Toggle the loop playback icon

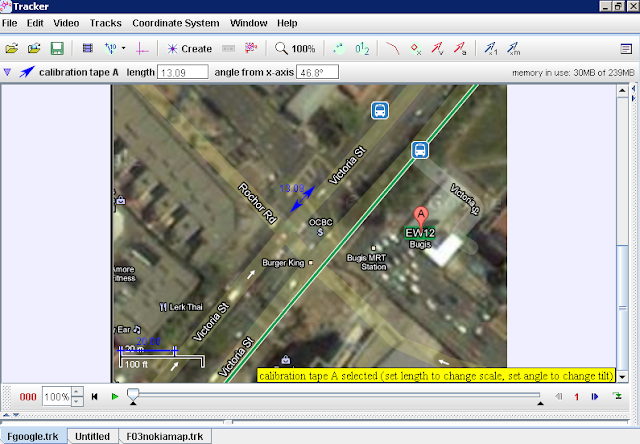click(x=617, y=396)
